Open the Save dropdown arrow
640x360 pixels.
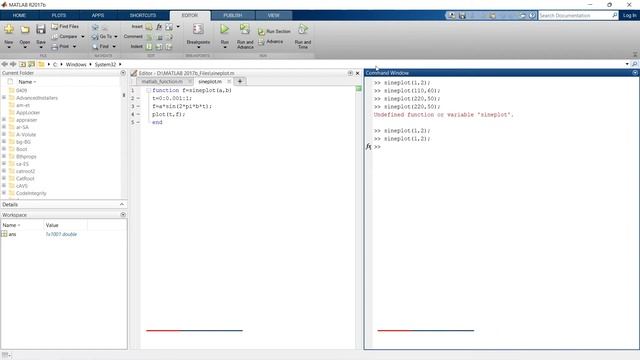(41, 47)
